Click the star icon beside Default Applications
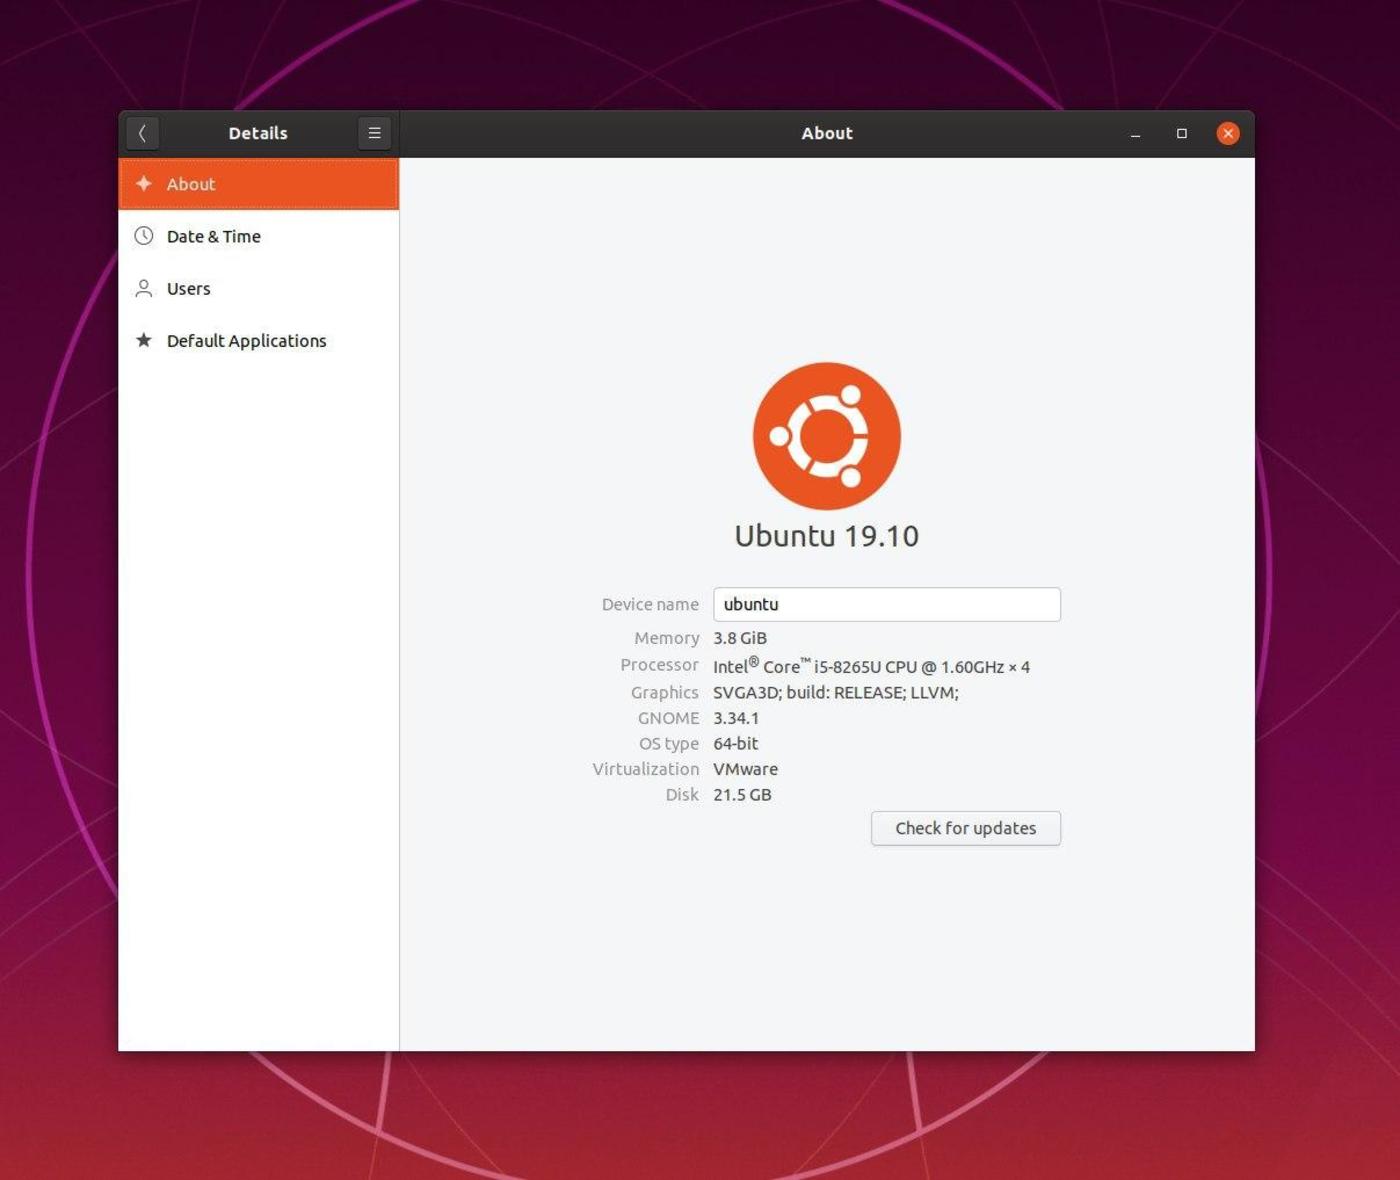The height and width of the screenshot is (1180, 1400). pyautogui.click(x=144, y=340)
